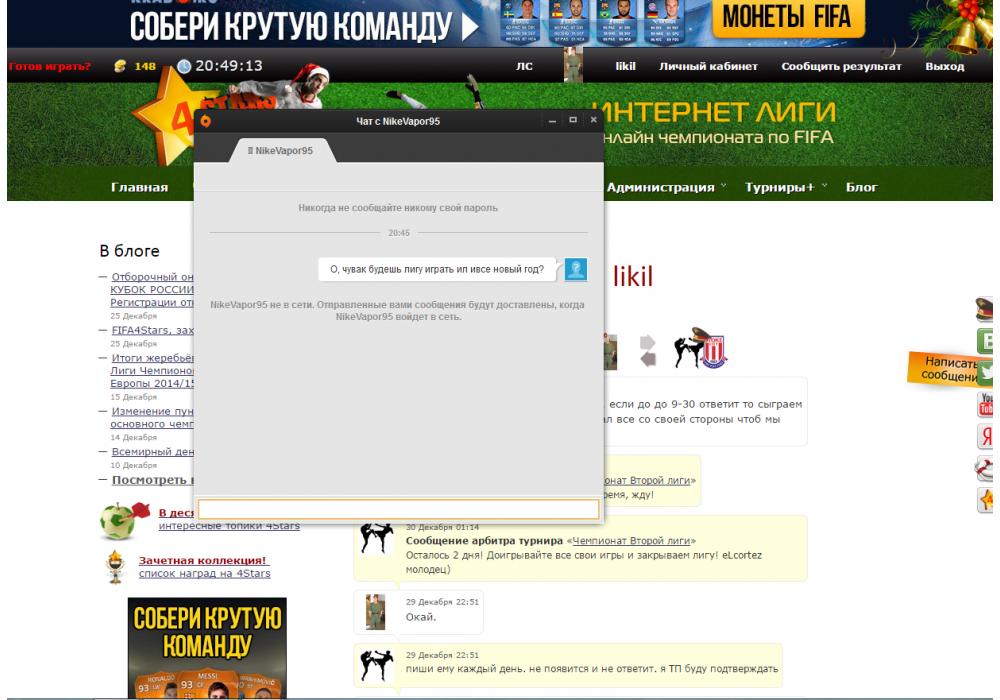Click the orange chat logo in the chat title bar

(x=206, y=120)
